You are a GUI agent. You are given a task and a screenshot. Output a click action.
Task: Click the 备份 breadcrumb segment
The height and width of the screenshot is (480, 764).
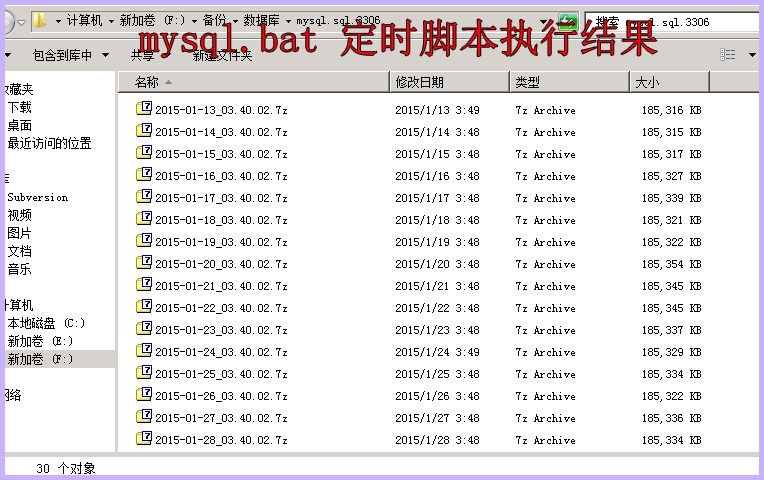pos(214,20)
